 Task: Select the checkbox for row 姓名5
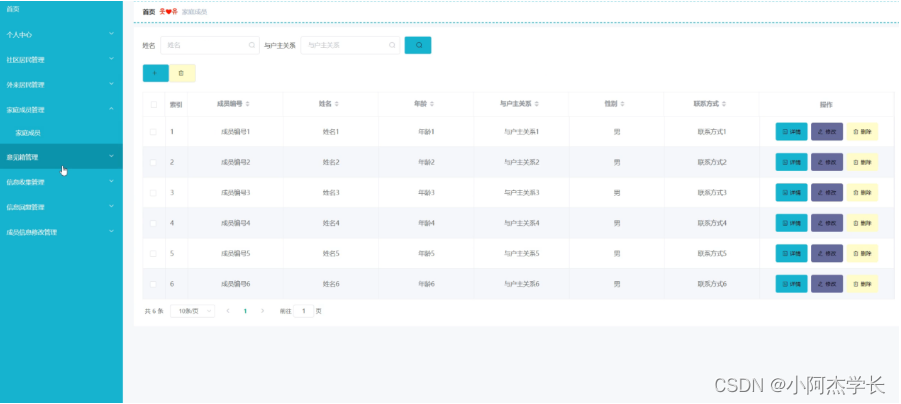153,253
